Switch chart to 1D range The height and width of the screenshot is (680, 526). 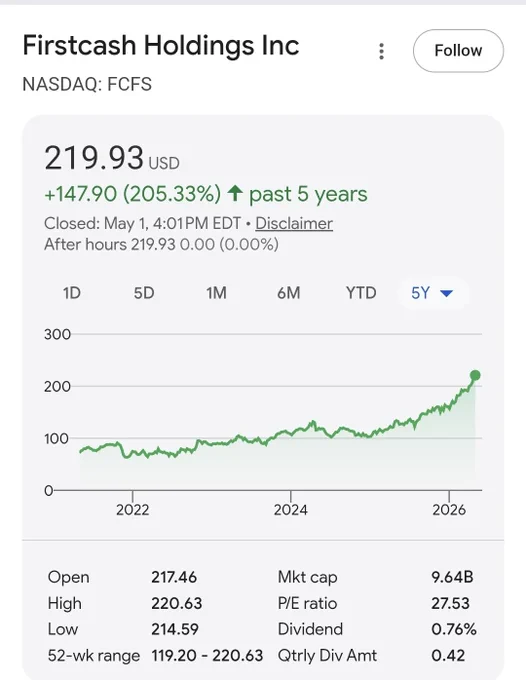tap(72, 293)
